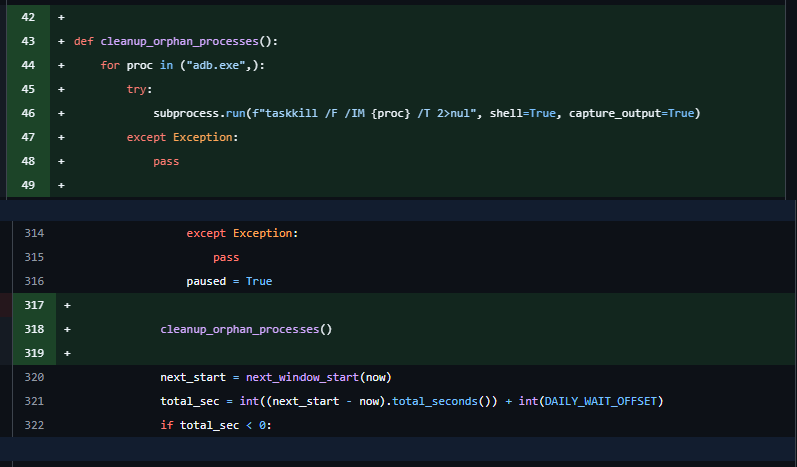The width and height of the screenshot is (797, 467).
Task: Click line number 322 in the diff
Action: point(34,425)
